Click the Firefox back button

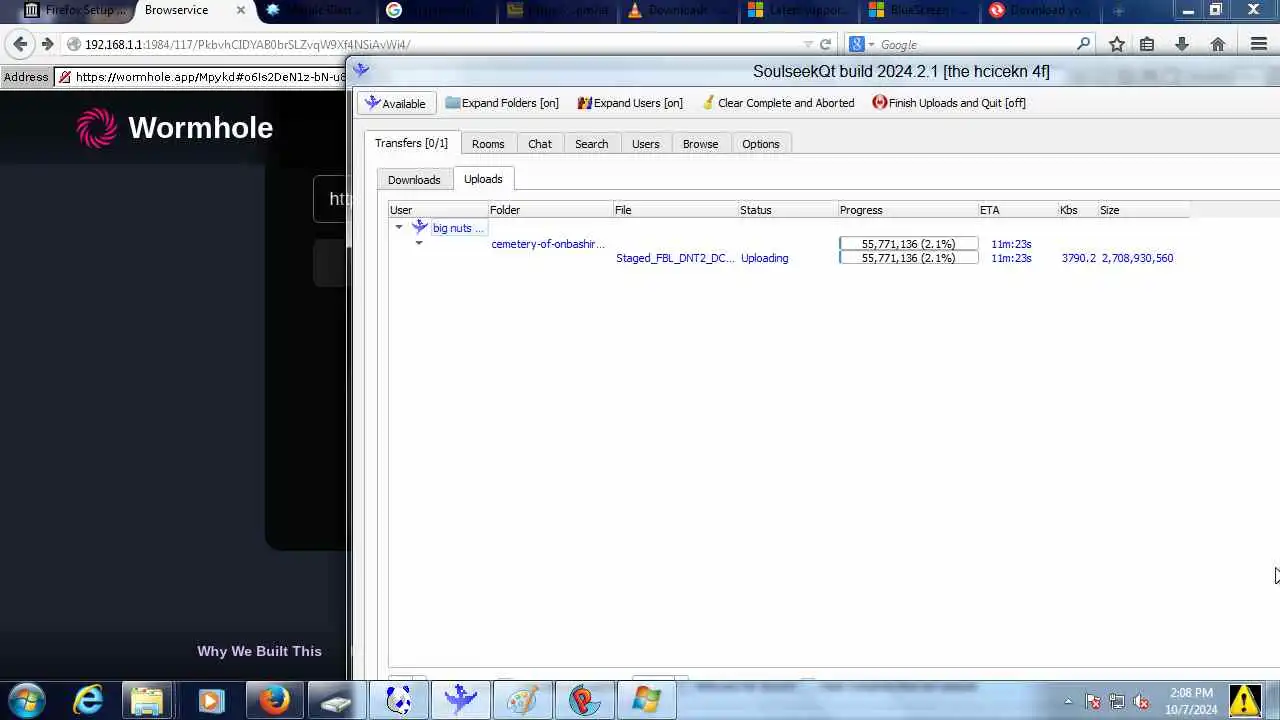[20, 44]
